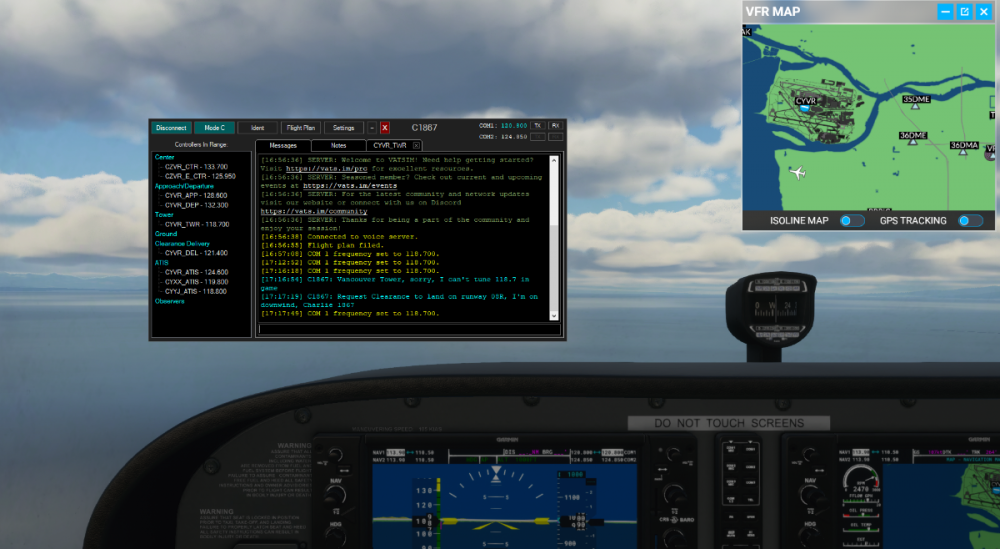Click the red X close icon in vPilot
This screenshot has width=1000, height=549.
pos(385,128)
